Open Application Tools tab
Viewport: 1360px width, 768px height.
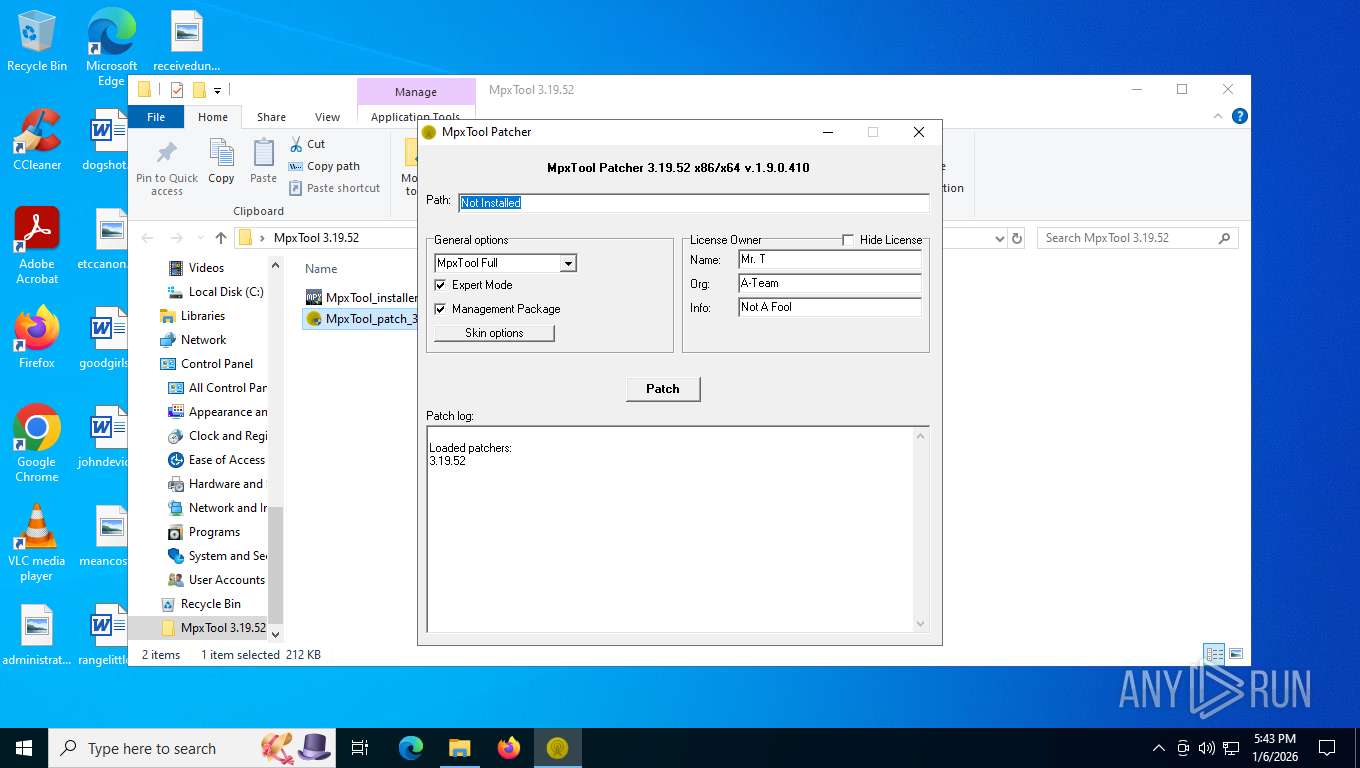point(416,117)
